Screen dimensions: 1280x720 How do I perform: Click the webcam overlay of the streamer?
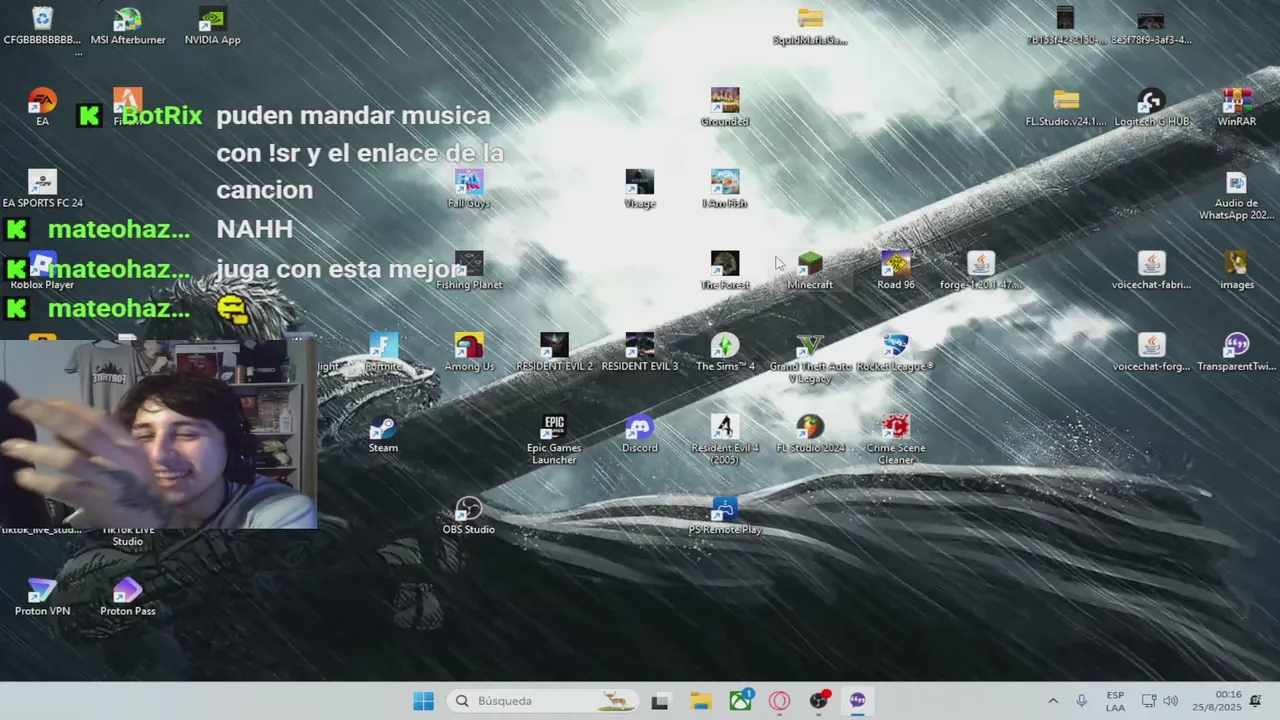coord(158,434)
